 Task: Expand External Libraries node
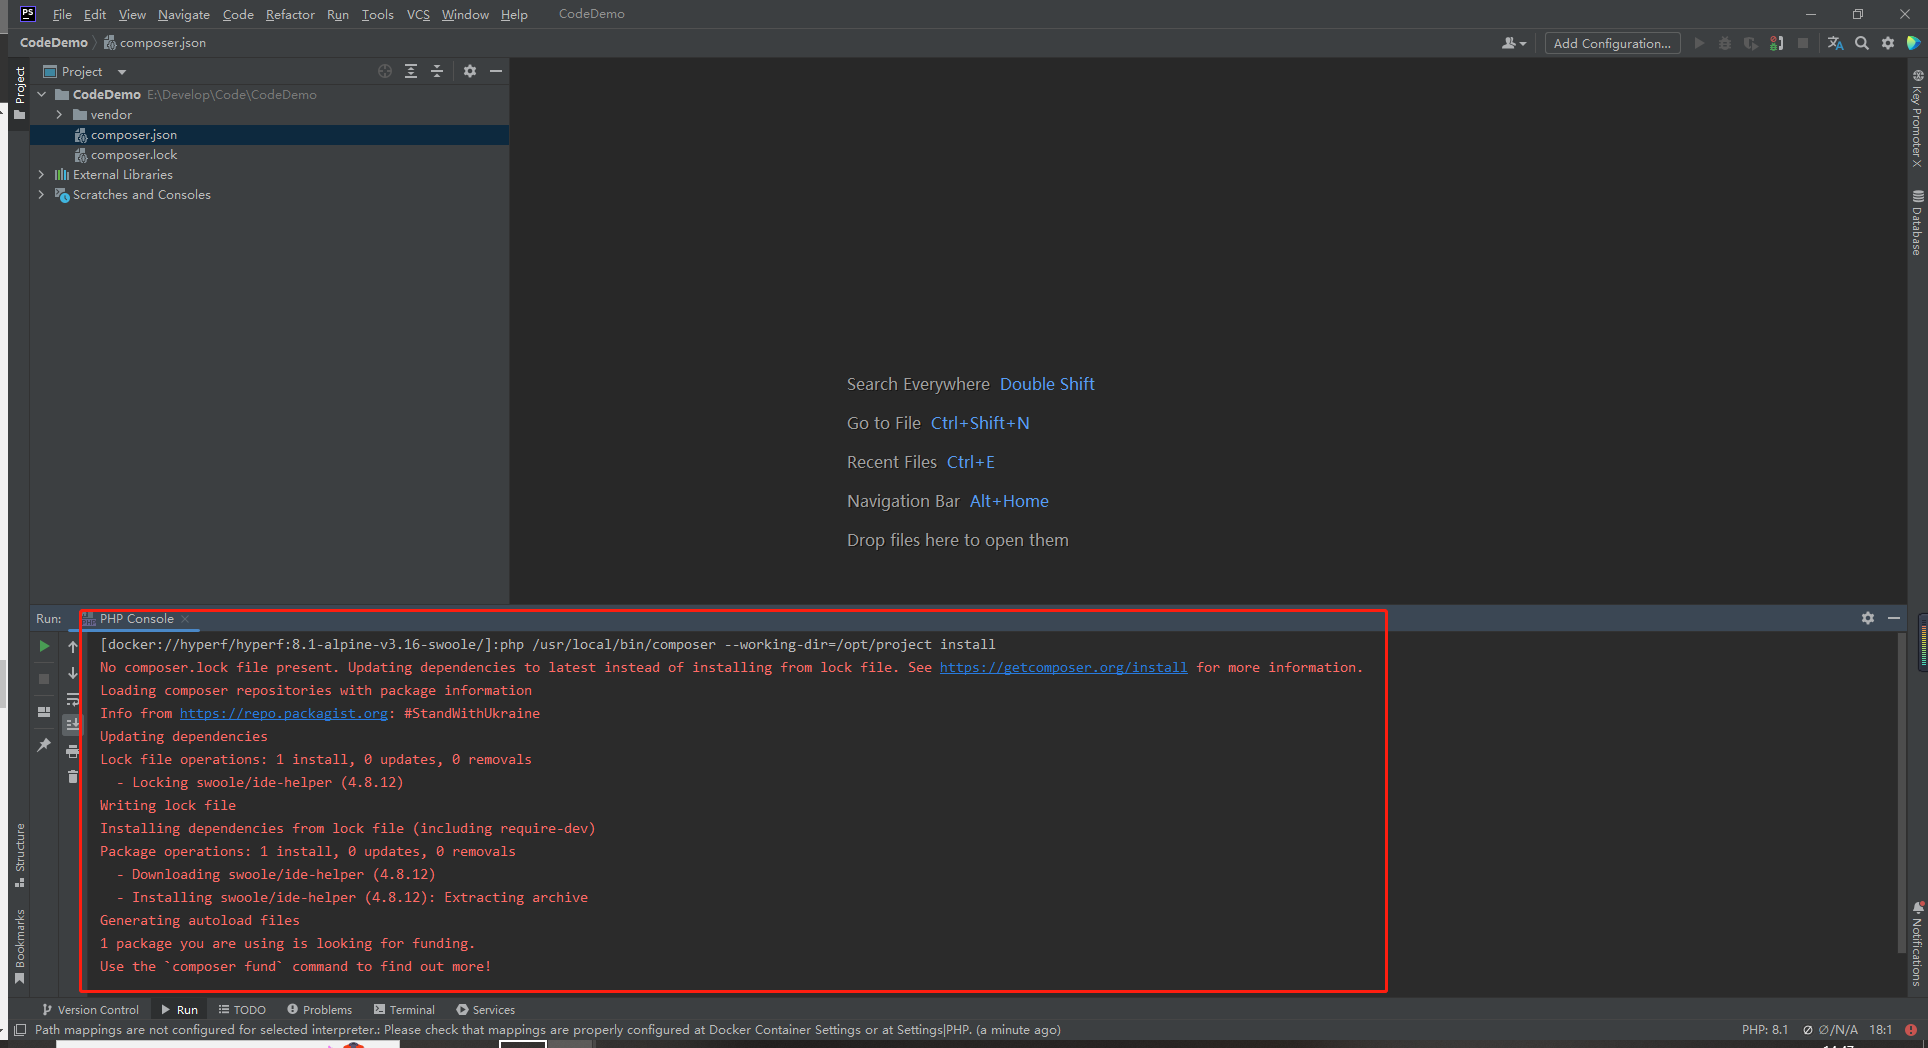pos(42,174)
